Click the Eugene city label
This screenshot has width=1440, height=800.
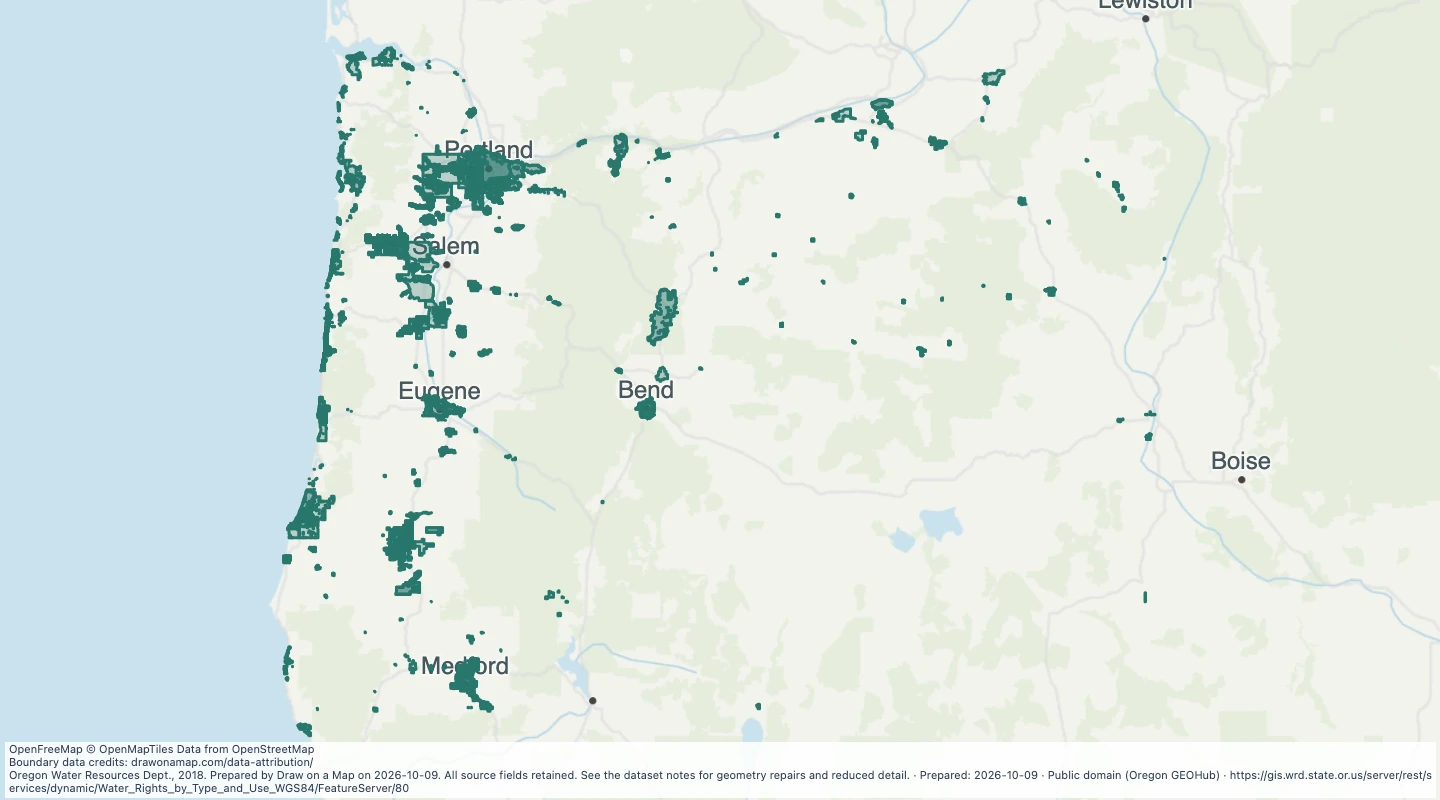[439, 391]
